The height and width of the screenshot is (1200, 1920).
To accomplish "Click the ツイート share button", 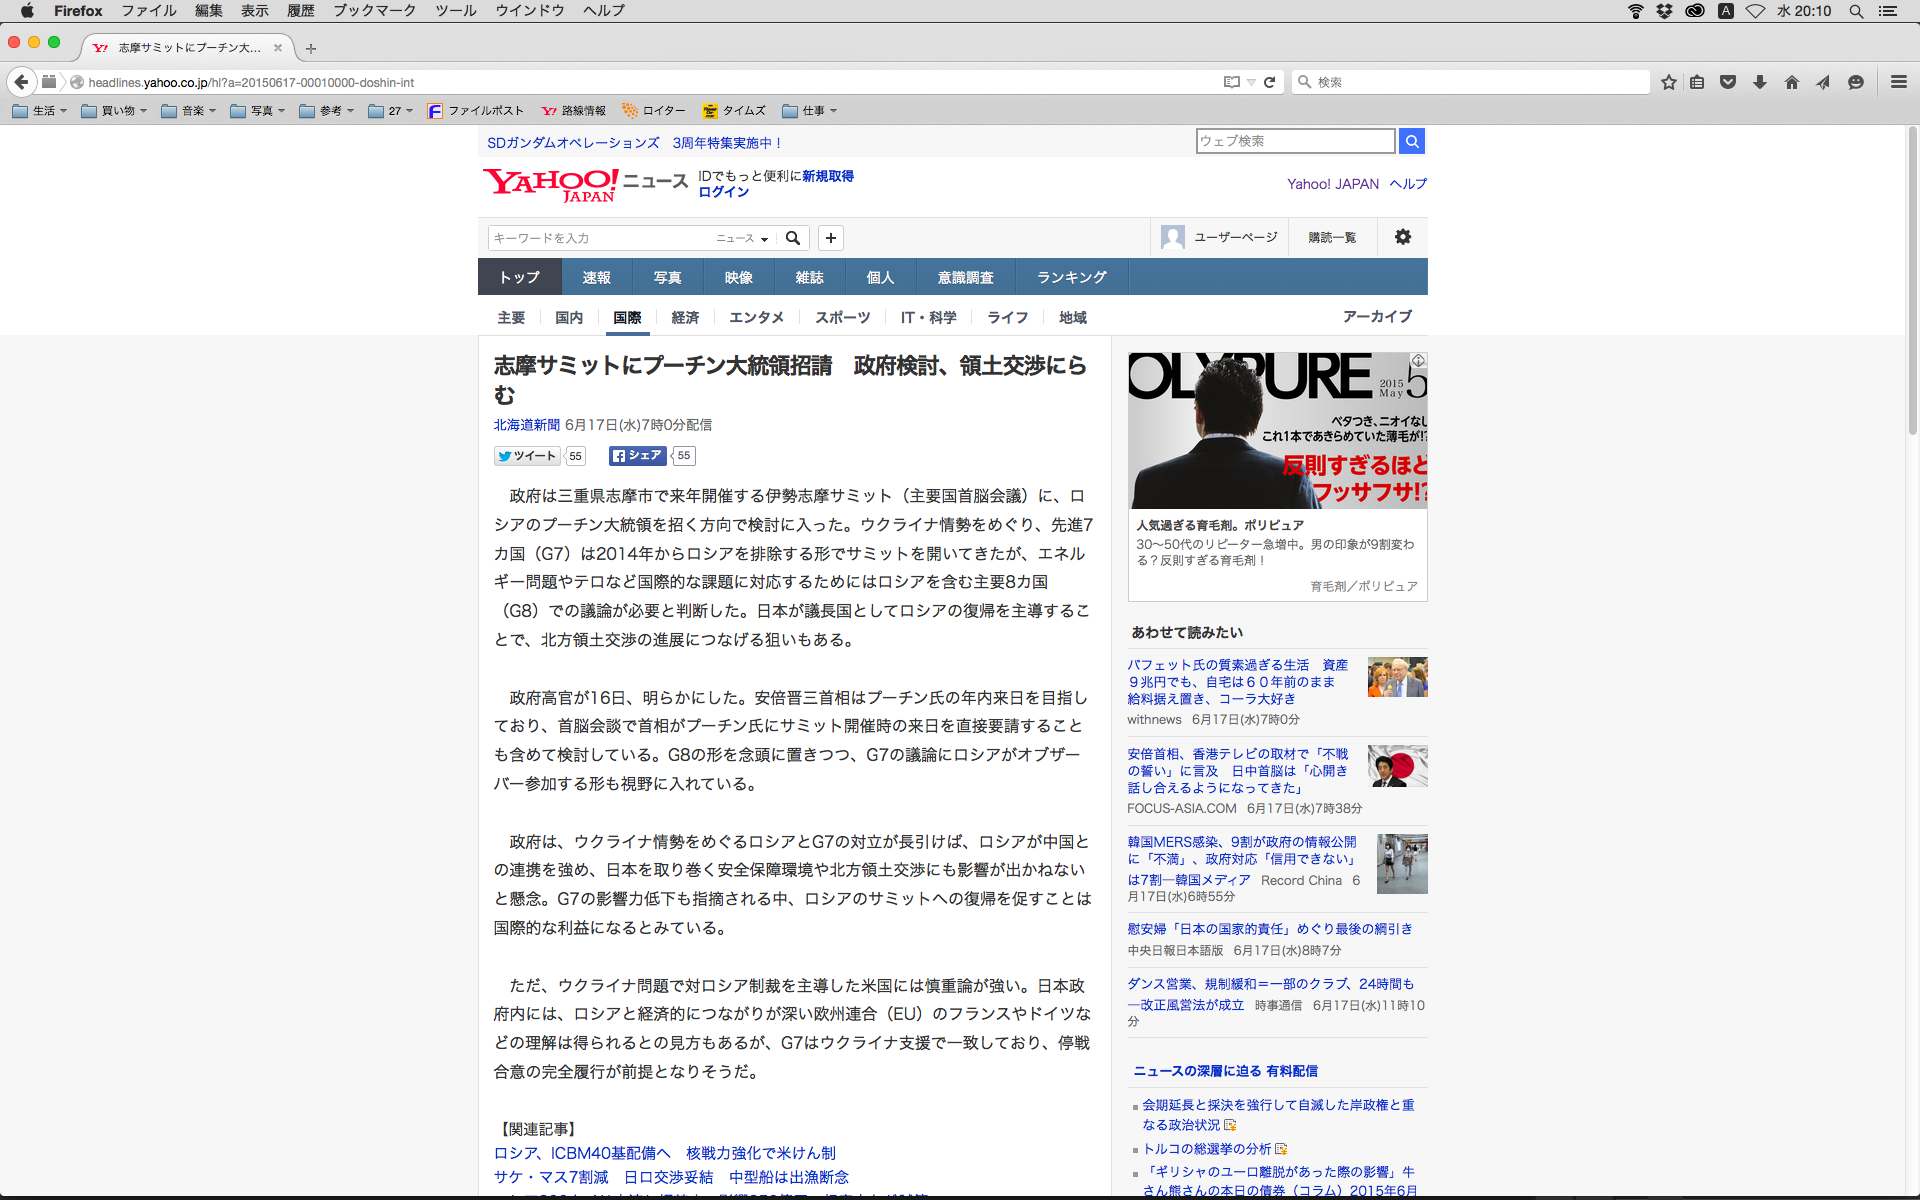I will (x=527, y=456).
